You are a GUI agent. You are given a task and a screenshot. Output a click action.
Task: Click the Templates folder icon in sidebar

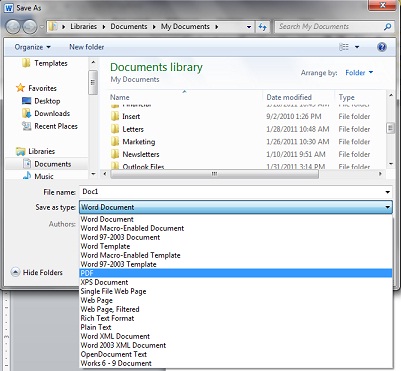pos(26,63)
